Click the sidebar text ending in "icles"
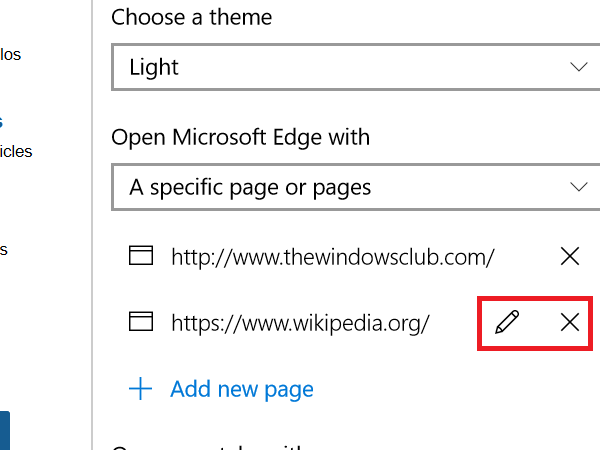The width and height of the screenshot is (600, 450). coord(16,152)
